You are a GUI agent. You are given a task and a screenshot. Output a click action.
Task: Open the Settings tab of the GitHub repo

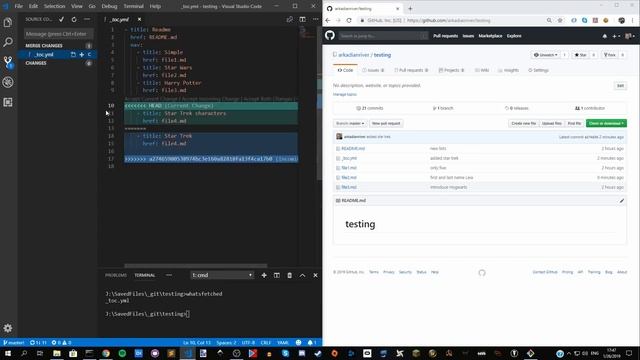coord(538,70)
